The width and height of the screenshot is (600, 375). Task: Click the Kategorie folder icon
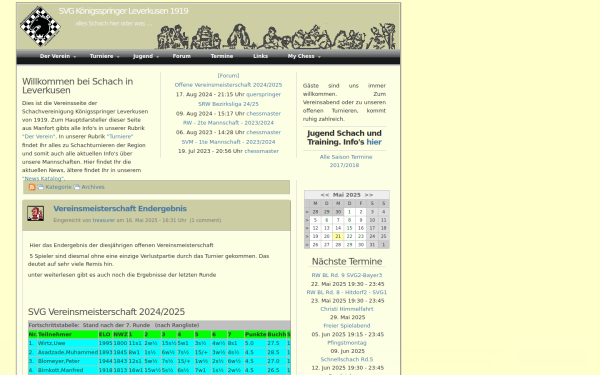click(41, 187)
